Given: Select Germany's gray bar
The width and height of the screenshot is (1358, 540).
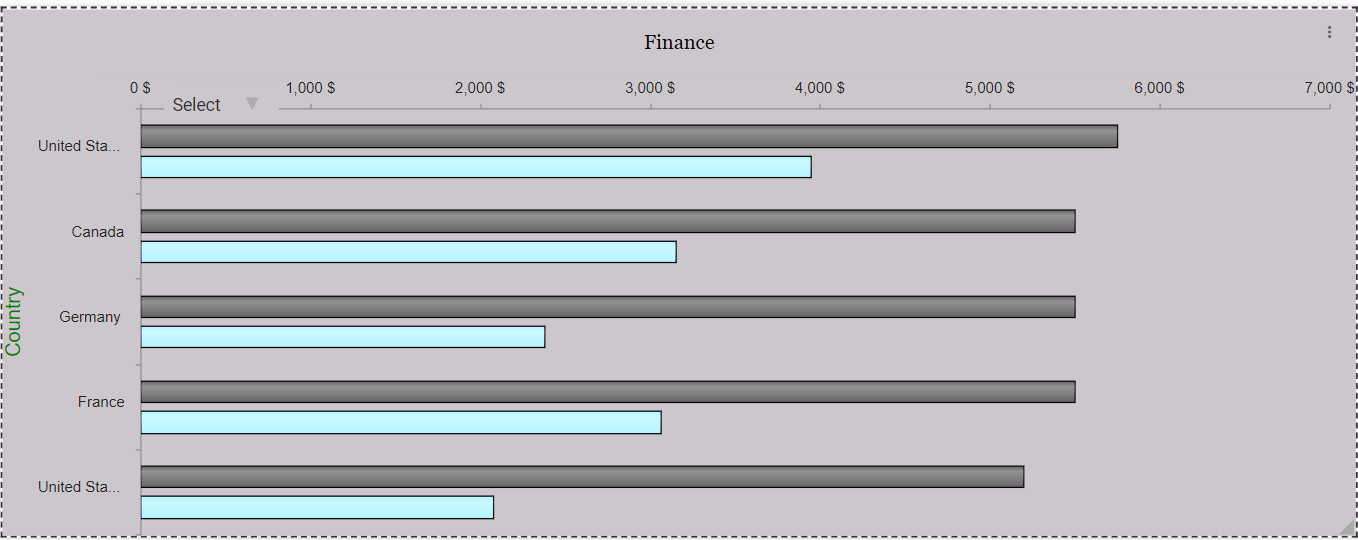Looking at the screenshot, I should [x=607, y=307].
